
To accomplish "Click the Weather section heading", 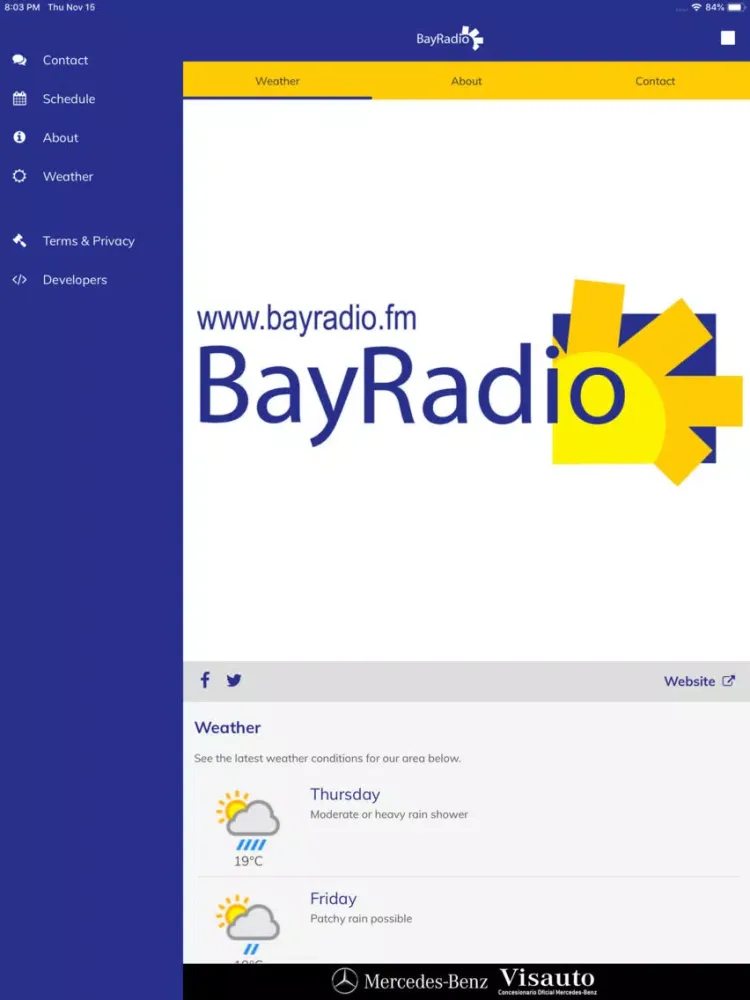I will click(x=228, y=728).
